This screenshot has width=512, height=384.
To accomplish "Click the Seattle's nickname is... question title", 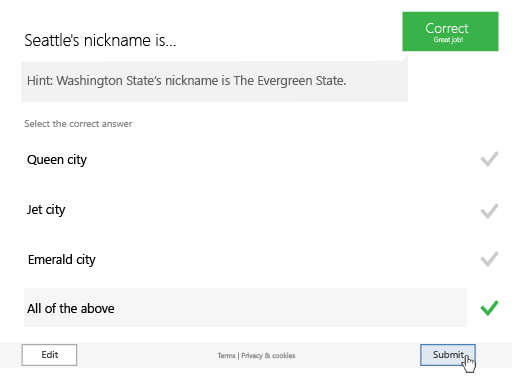I will coord(100,40).
